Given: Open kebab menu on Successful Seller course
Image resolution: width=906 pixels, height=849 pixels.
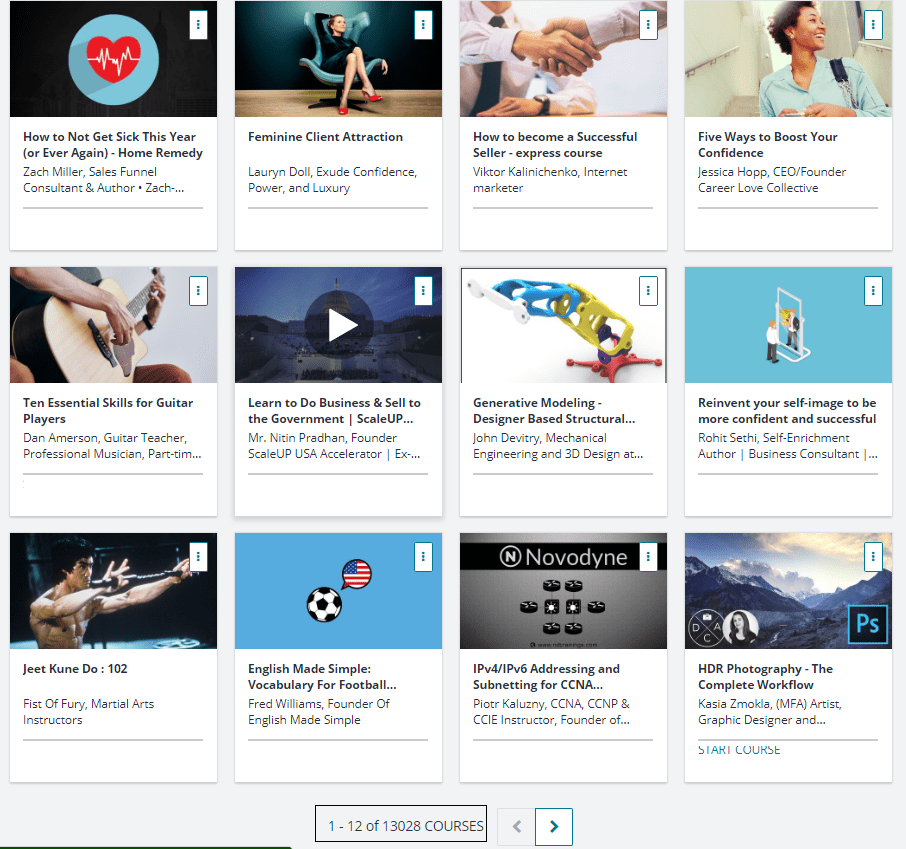Looking at the screenshot, I should click(x=648, y=25).
